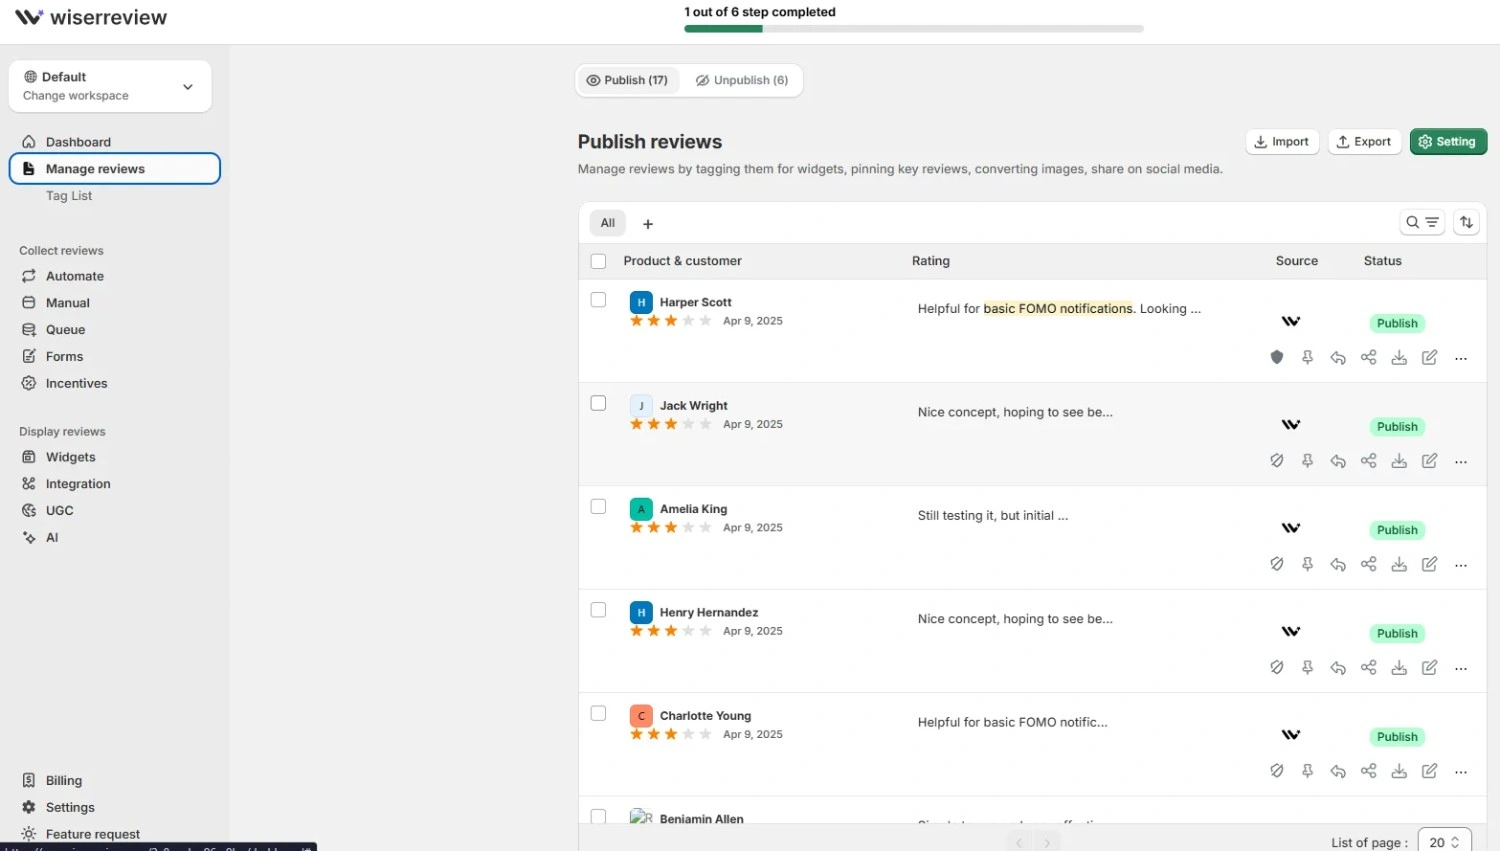This screenshot has width=1500, height=851.
Task: Click the onboarding step progress bar
Action: point(913,29)
